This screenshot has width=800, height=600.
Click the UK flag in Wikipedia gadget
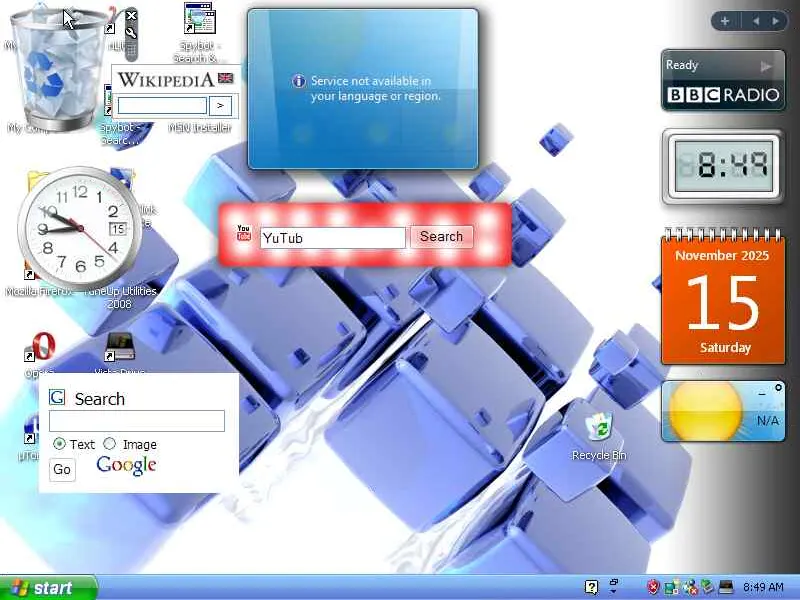[x=226, y=78]
